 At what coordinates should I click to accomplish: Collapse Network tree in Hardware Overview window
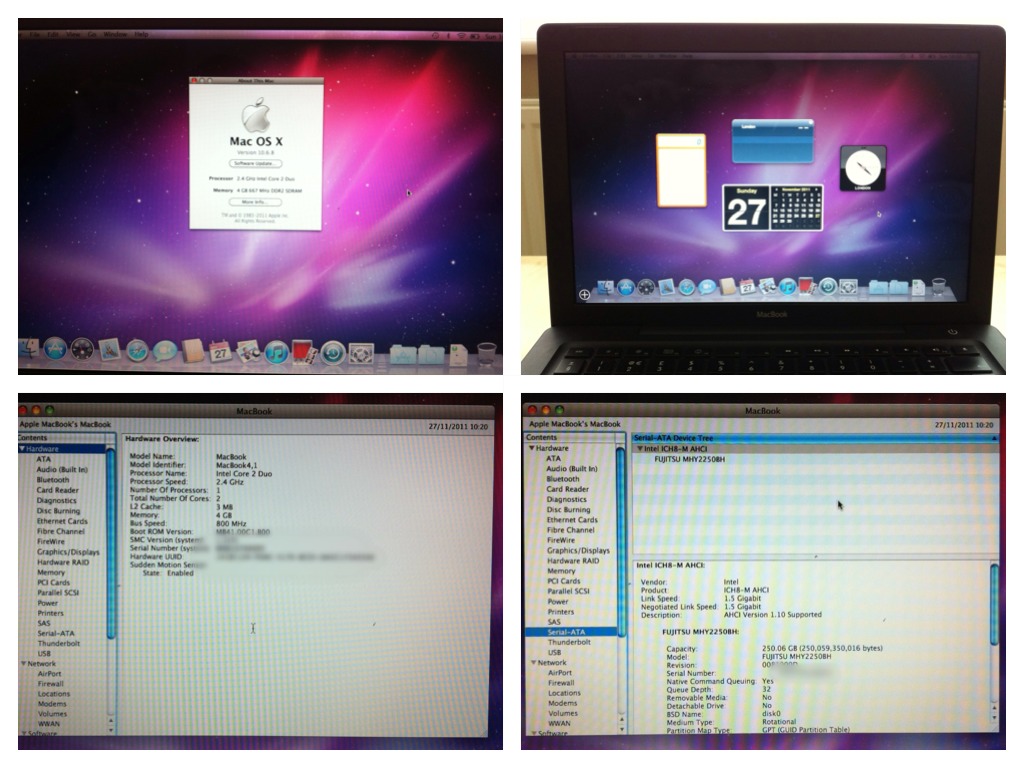(24, 664)
